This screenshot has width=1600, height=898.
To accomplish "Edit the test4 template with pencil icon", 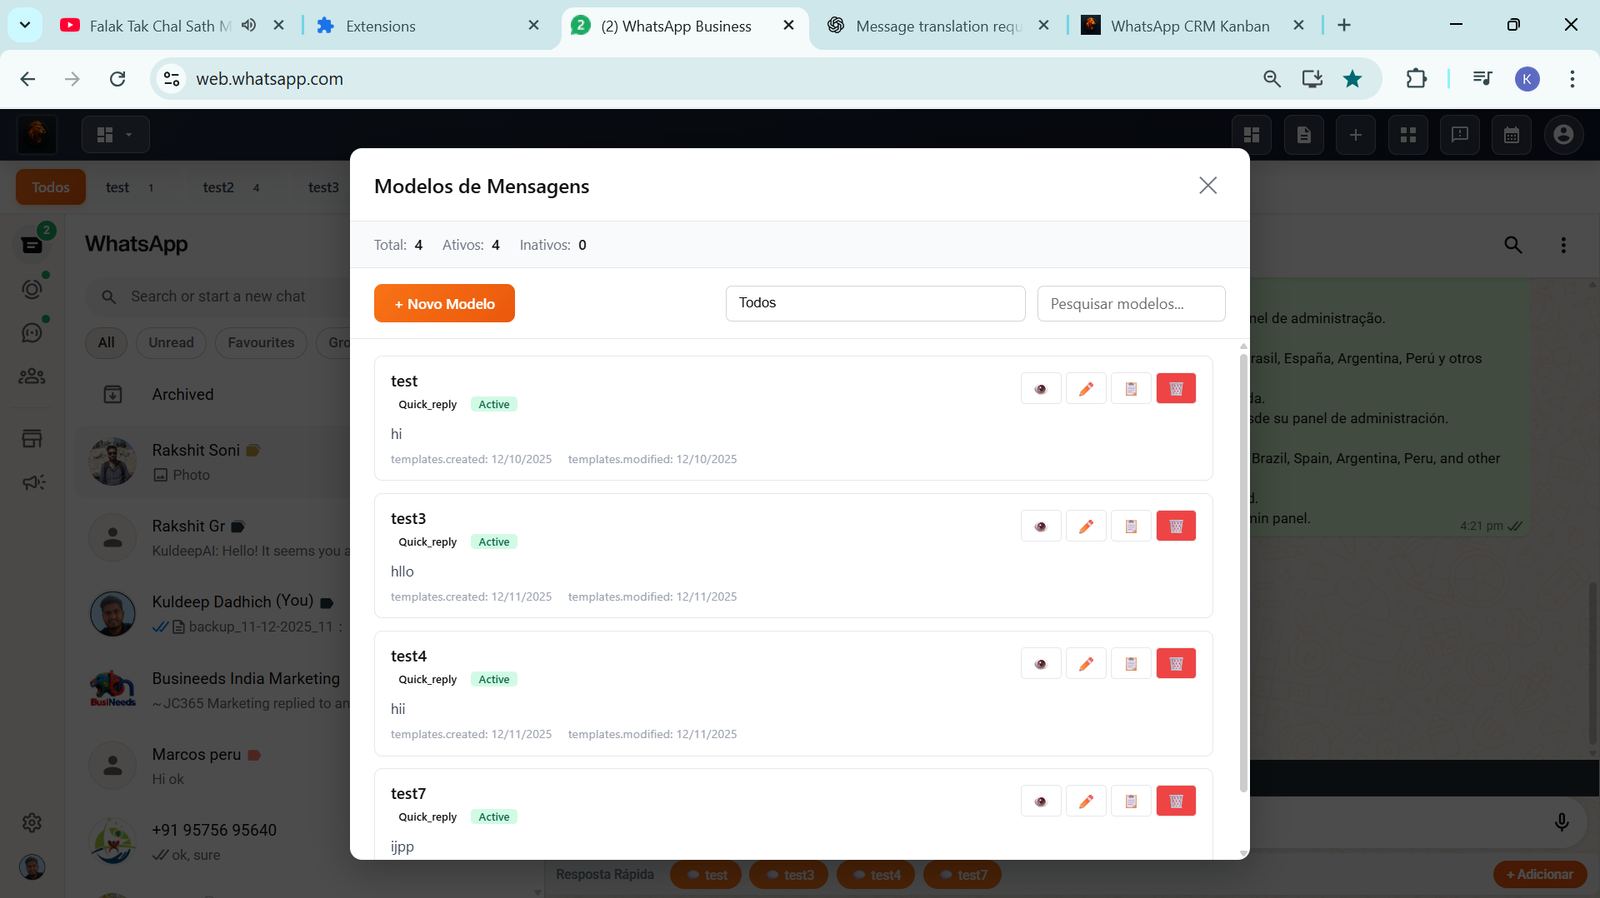I will coord(1086,664).
